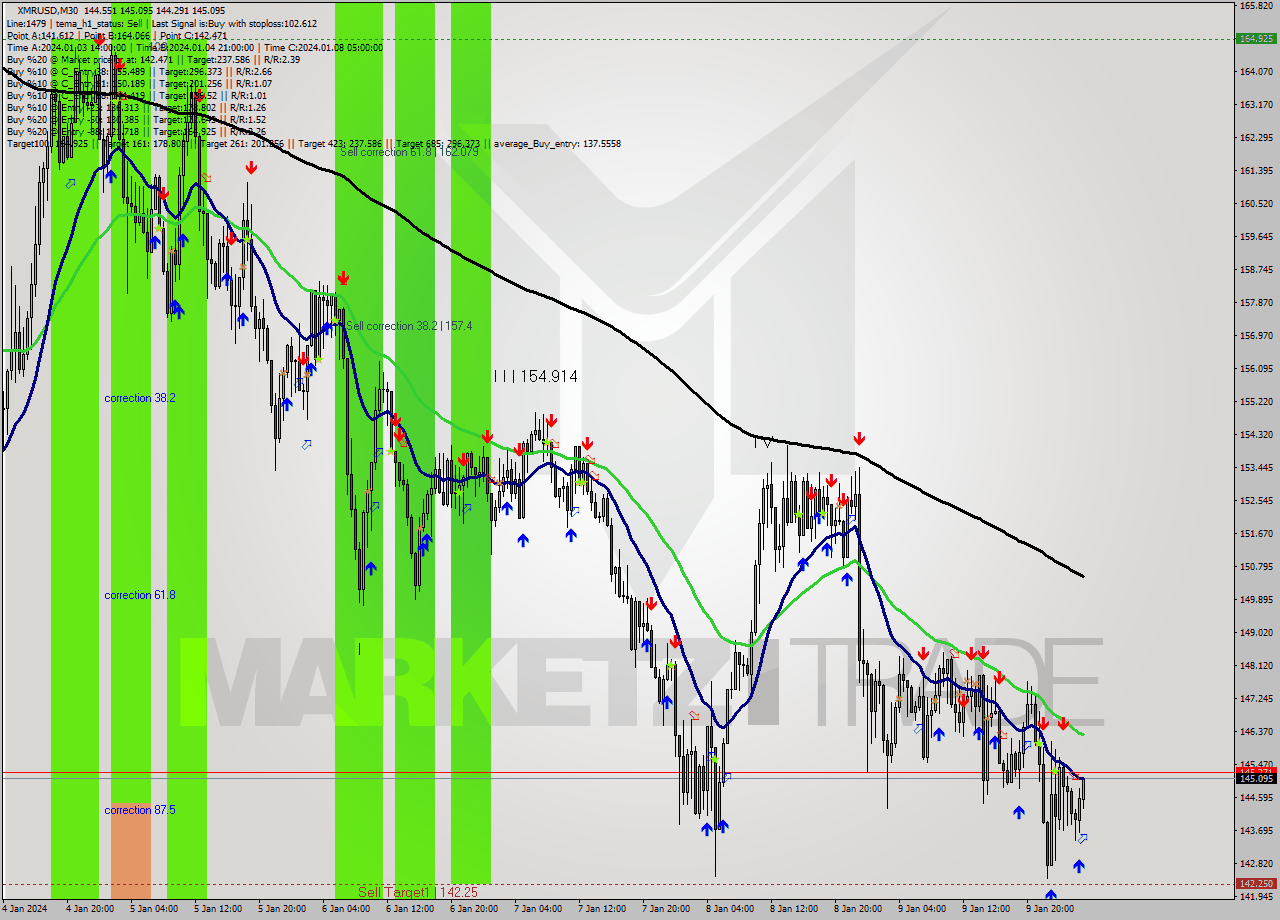
Task: Click the green 164.925 price tag
Action: pyautogui.click(x=1255, y=39)
